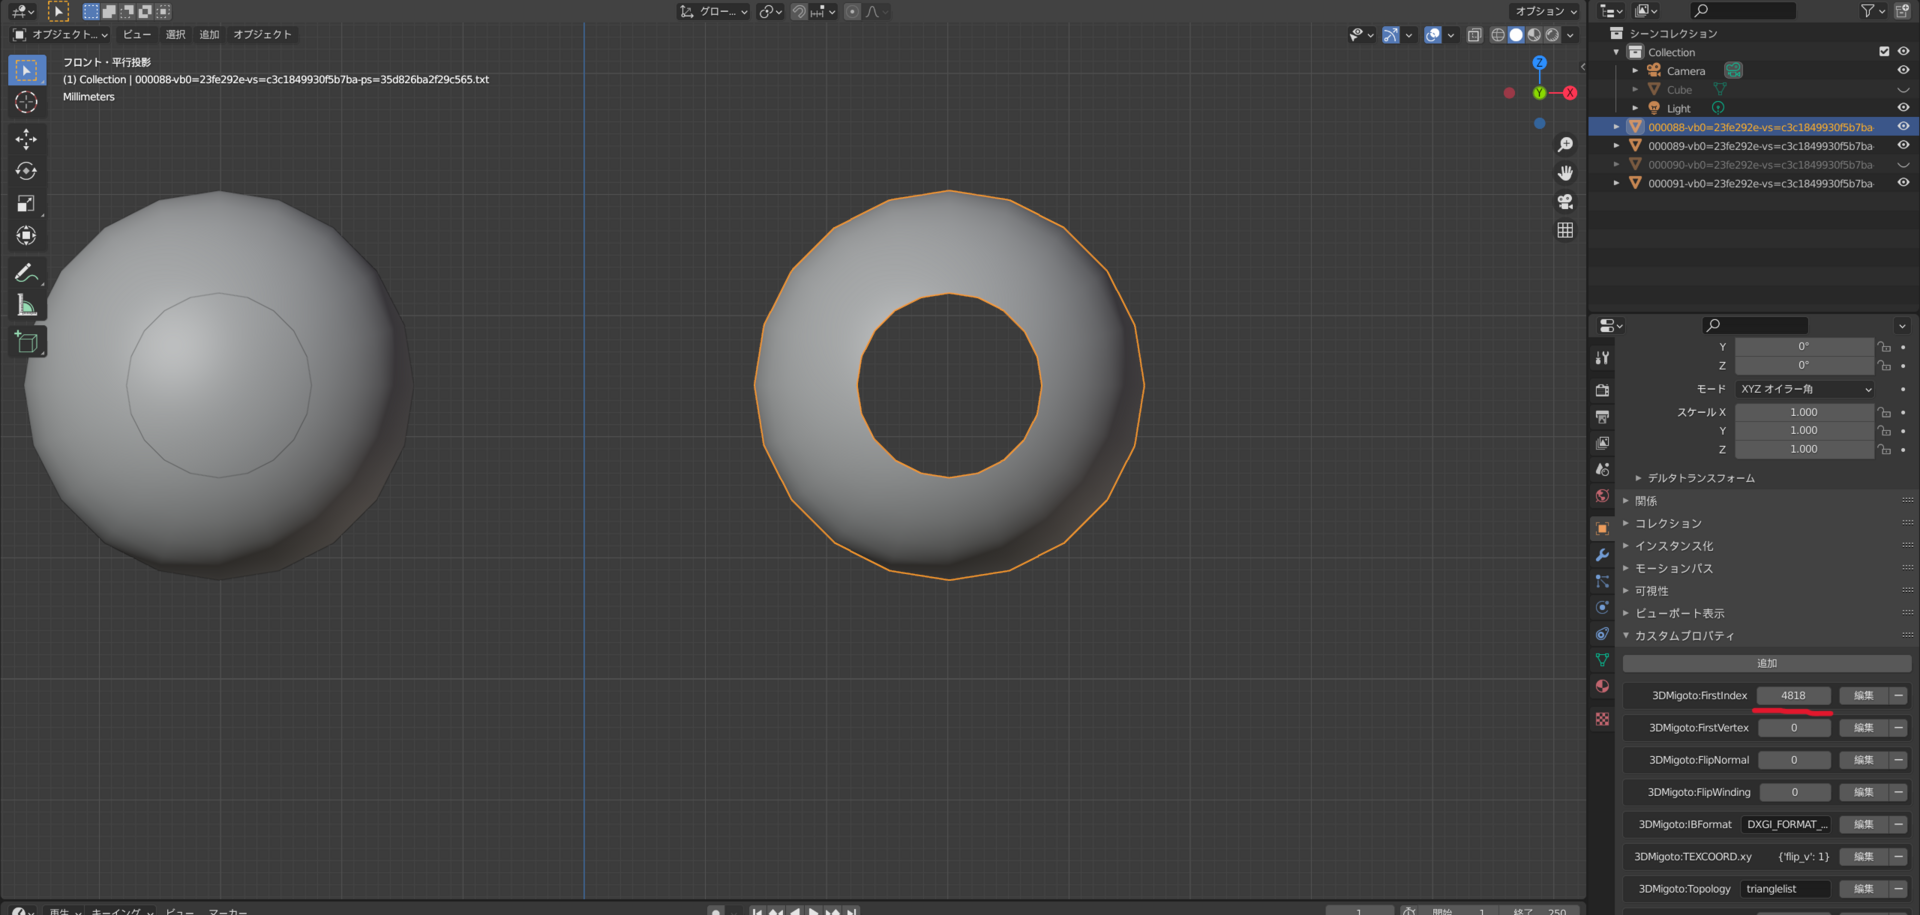Viewport: 1920px width, 915px height.
Task: Select the Cursor tool in the left toolbar
Action: coord(26,102)
